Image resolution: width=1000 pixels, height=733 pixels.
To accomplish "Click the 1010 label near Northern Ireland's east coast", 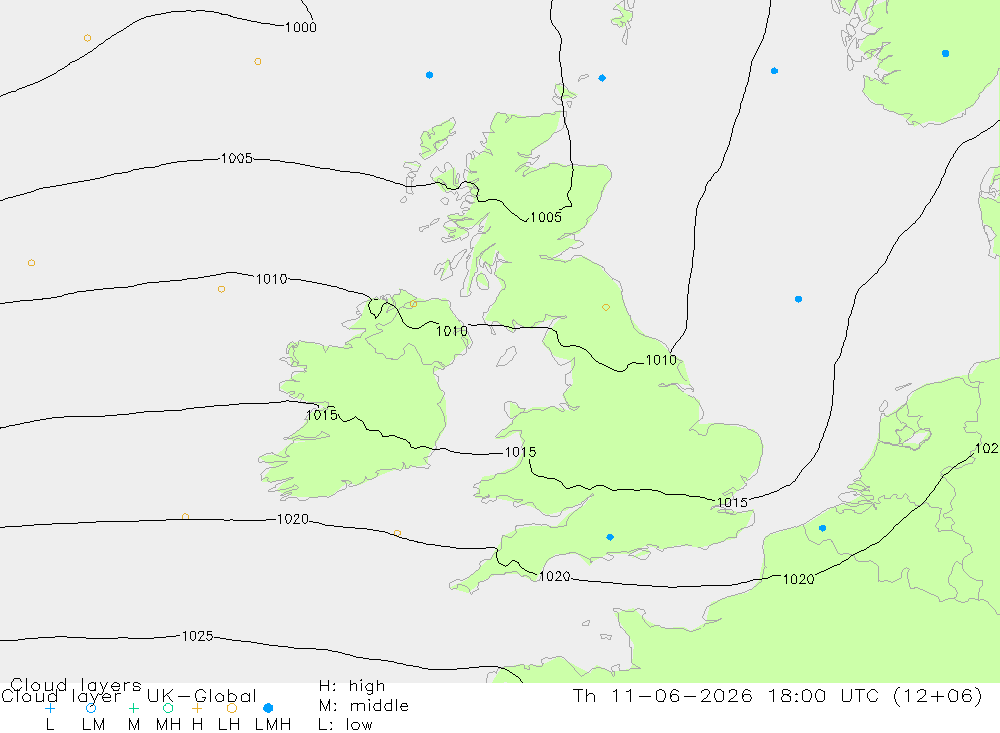I will pyautogui.click(x=452, y=331).
